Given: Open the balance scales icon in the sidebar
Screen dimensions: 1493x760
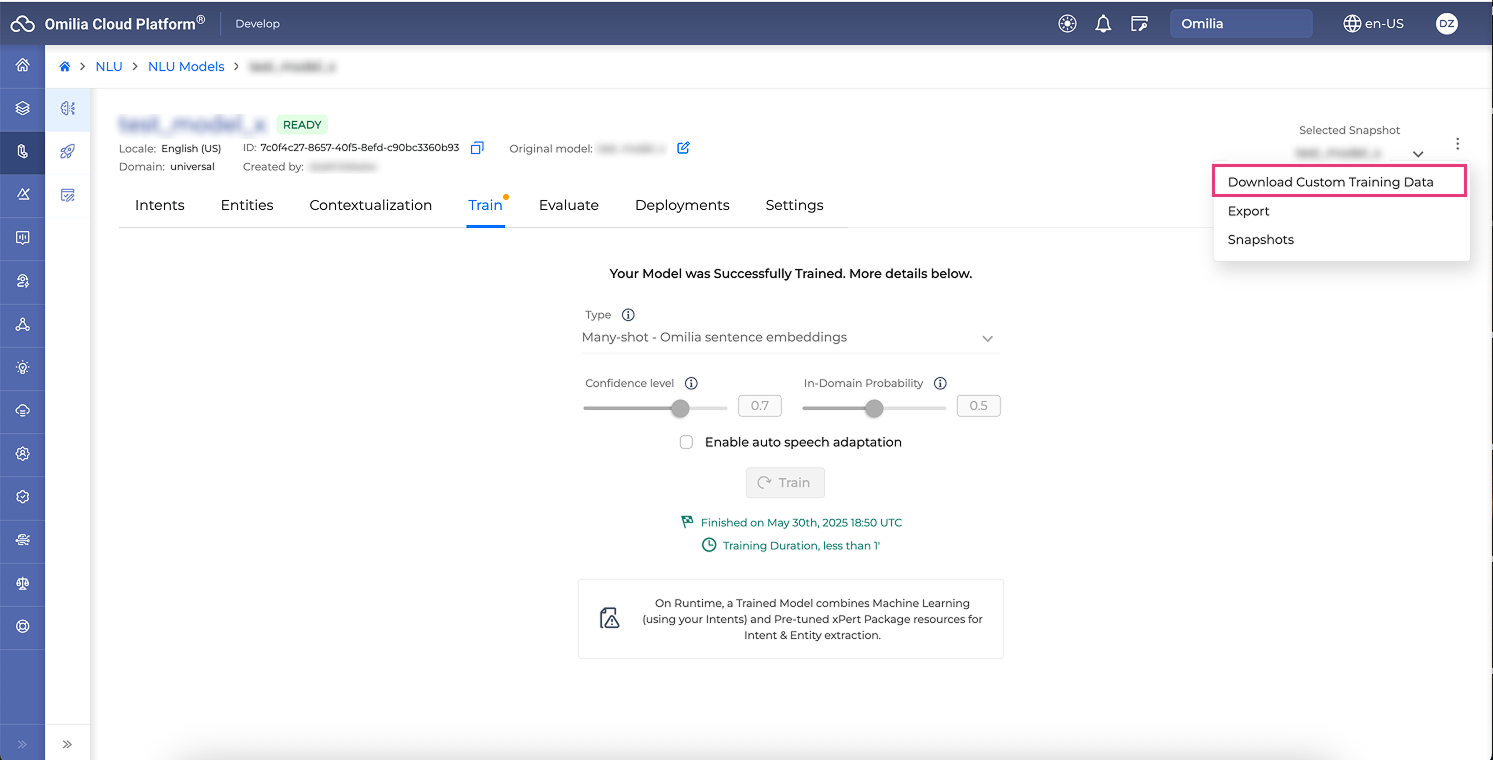Looking at the screenshot, I should click(22, 583).
